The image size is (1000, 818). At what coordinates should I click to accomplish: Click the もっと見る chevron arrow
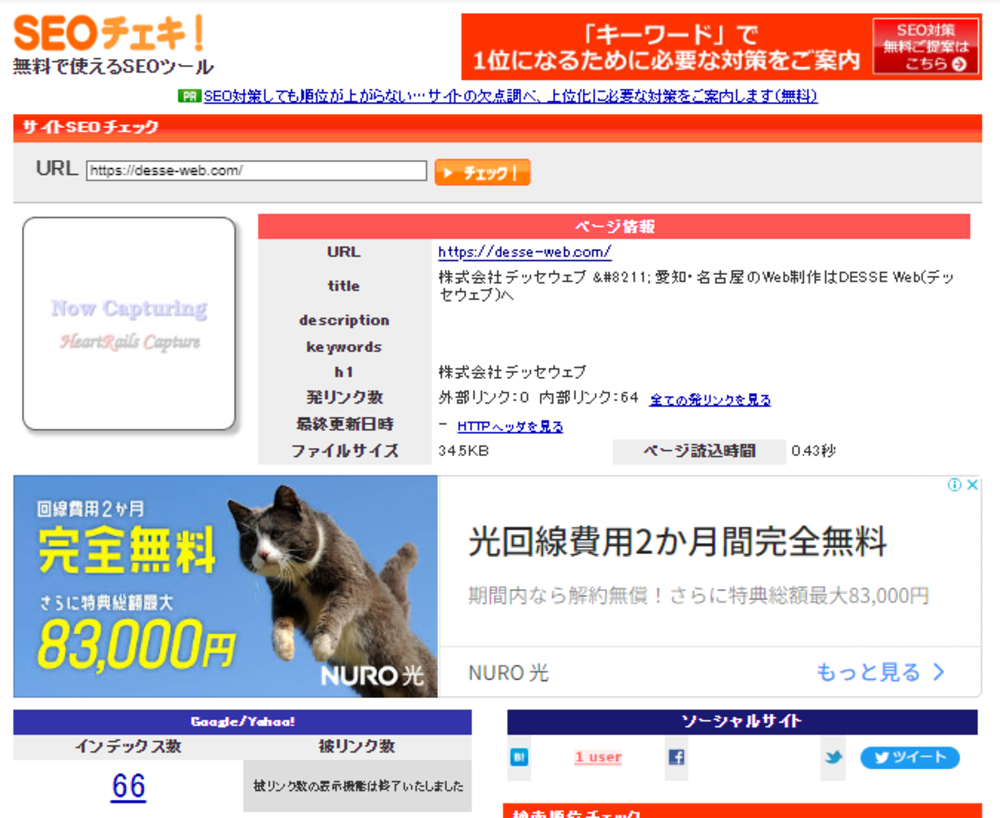click(x=938, y=672)
